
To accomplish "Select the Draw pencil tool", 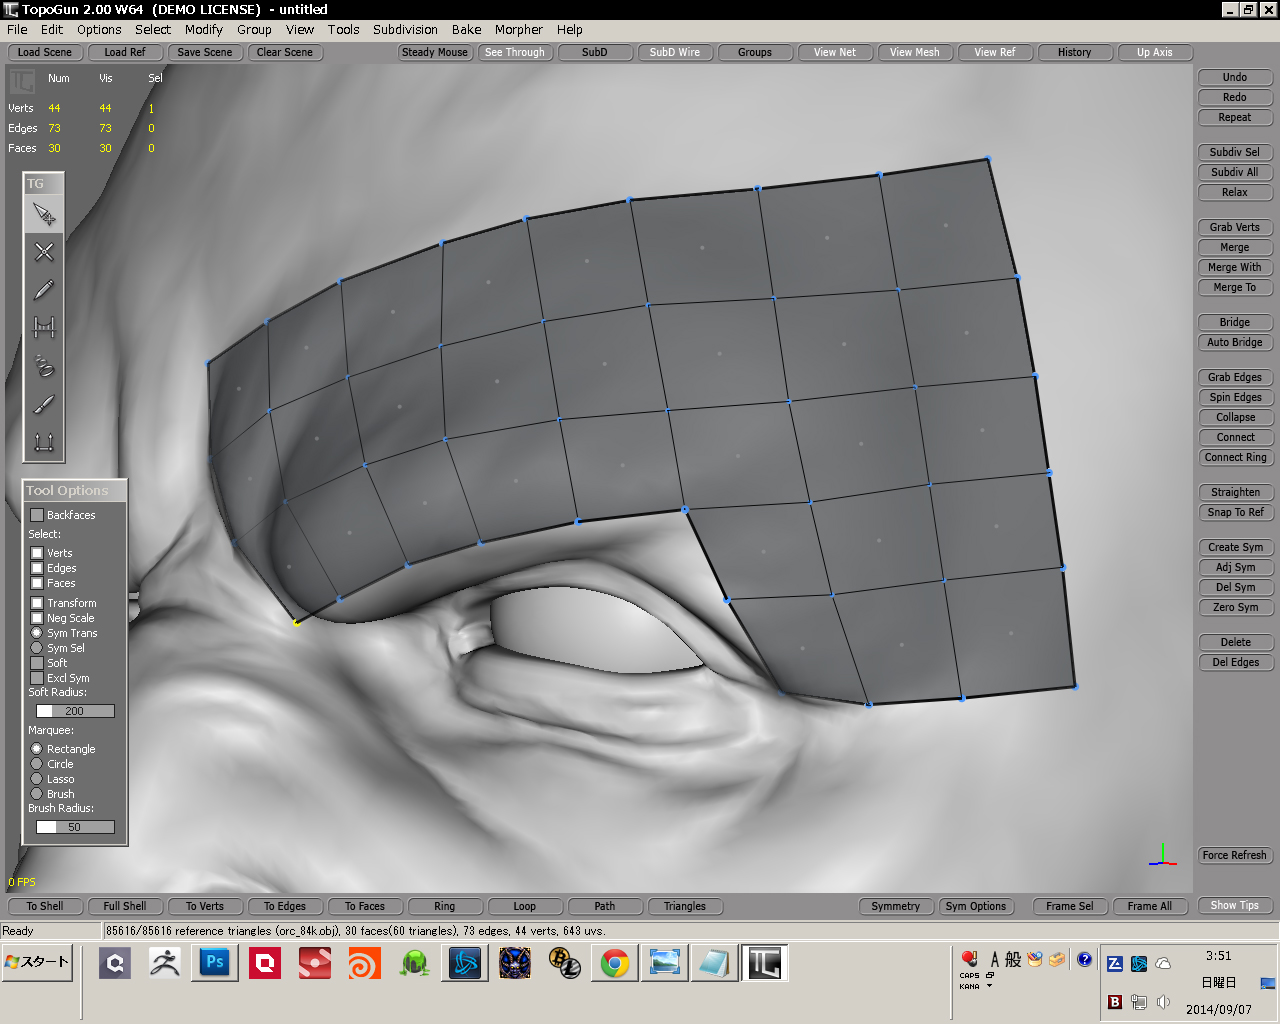I will pos(44,290).
